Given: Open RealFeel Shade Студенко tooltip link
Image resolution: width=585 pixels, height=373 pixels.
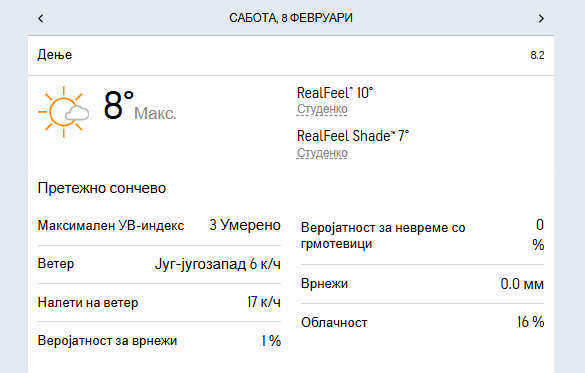Looking at the screenshot, I should point(322,153).
